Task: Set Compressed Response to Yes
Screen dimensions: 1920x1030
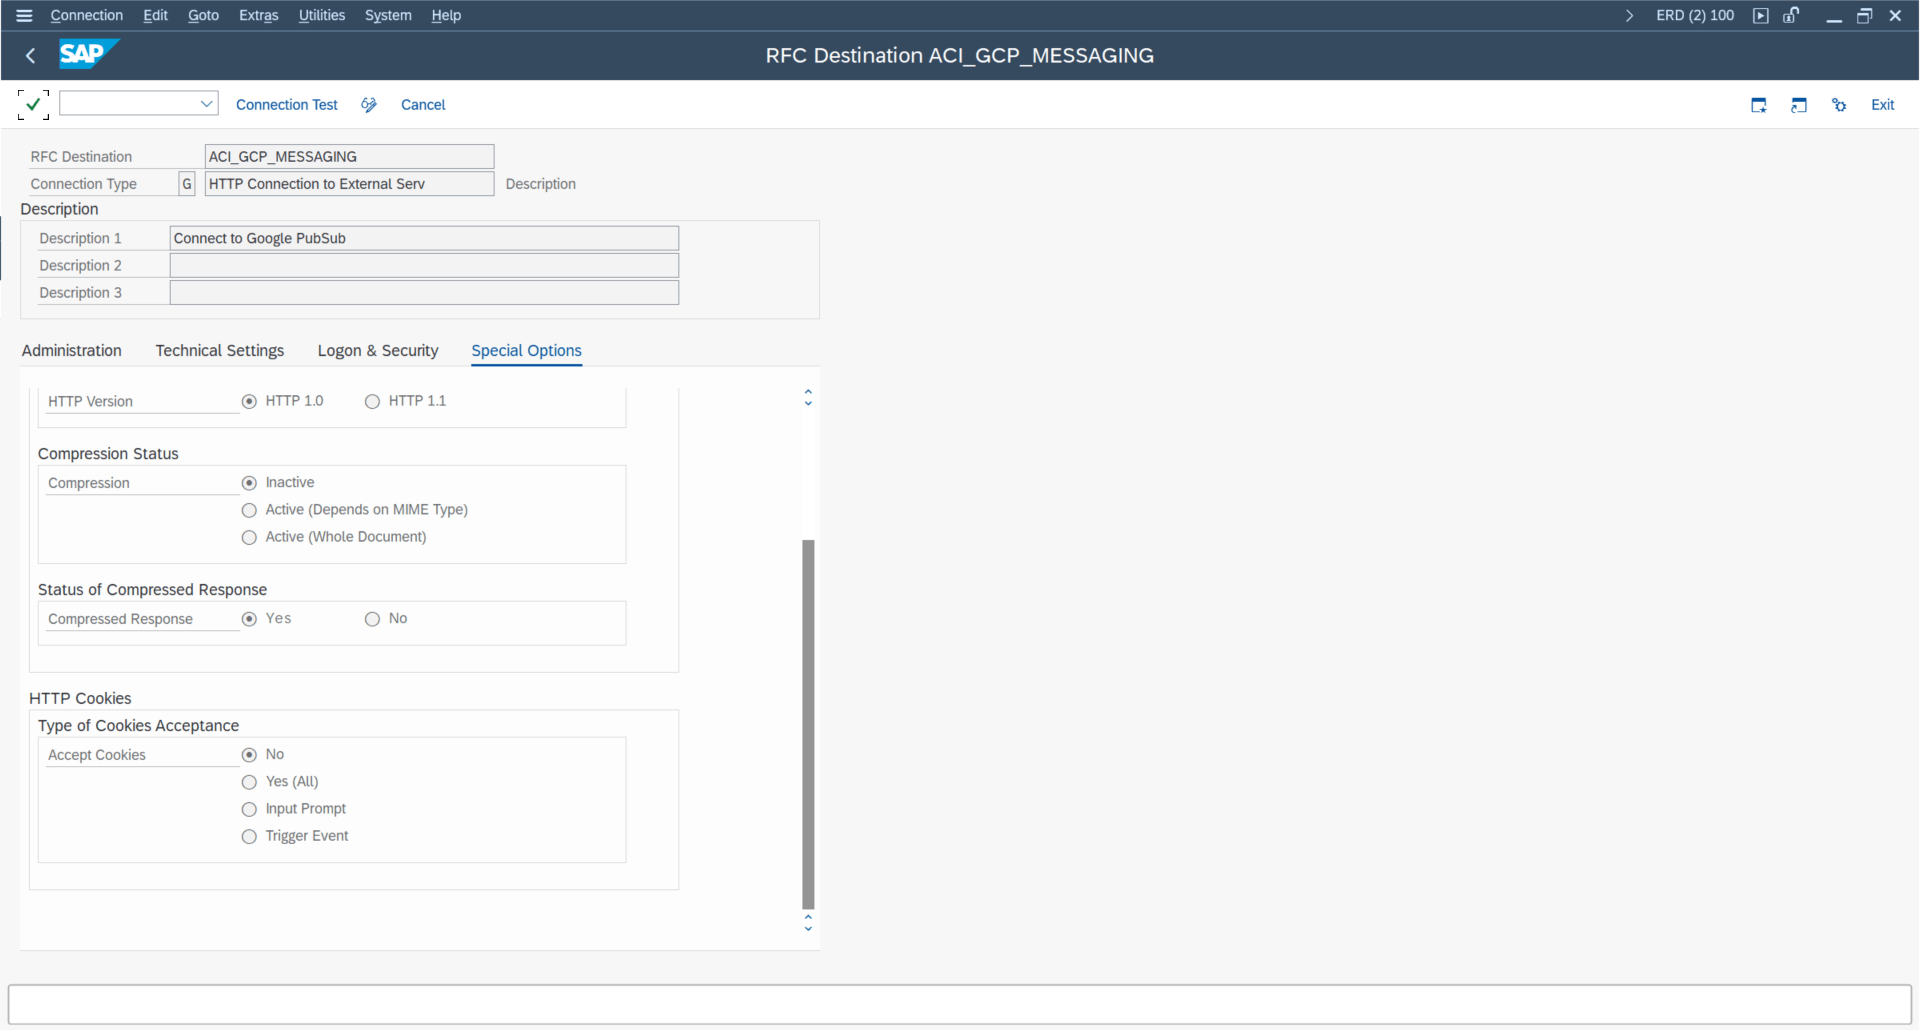Action: coord(249,619)
